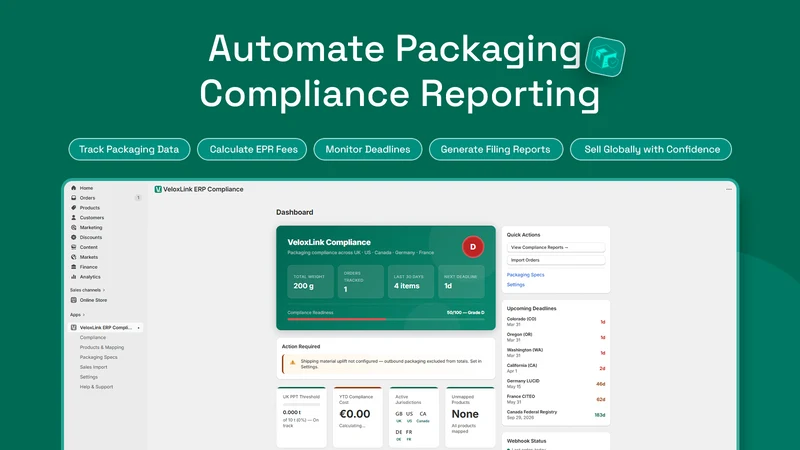Screen dimensions: 800x450
Task: Click the red grade D badge
Action: (473, 247)
